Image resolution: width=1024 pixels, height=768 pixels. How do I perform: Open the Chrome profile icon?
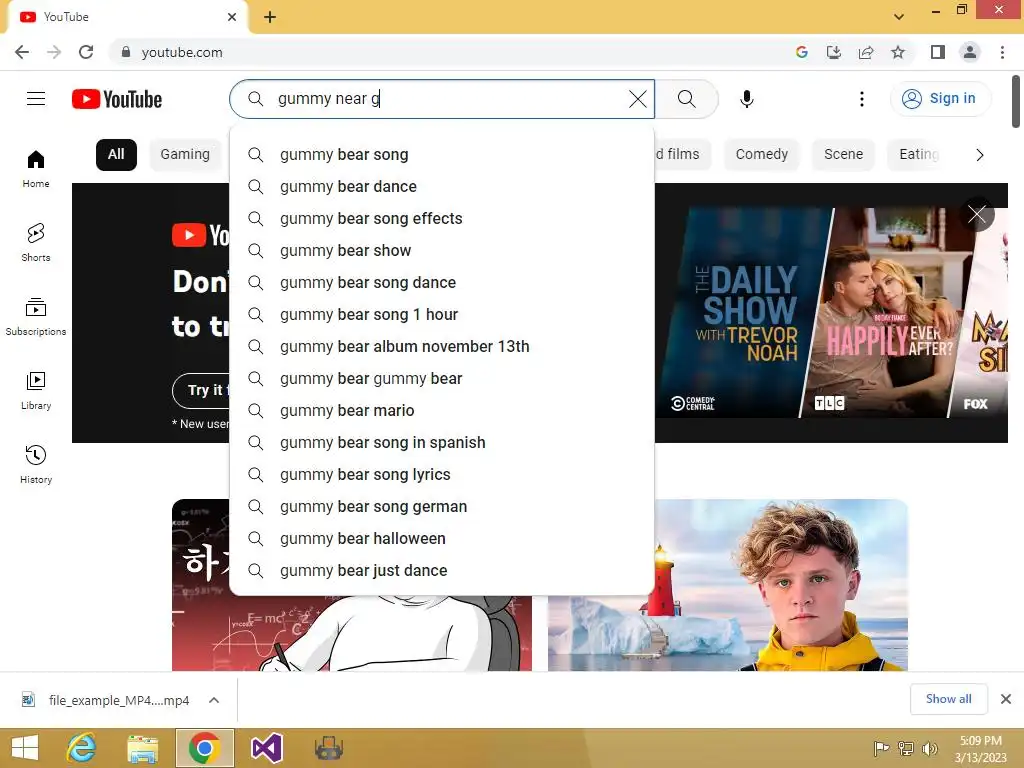(x=970, y=52)
